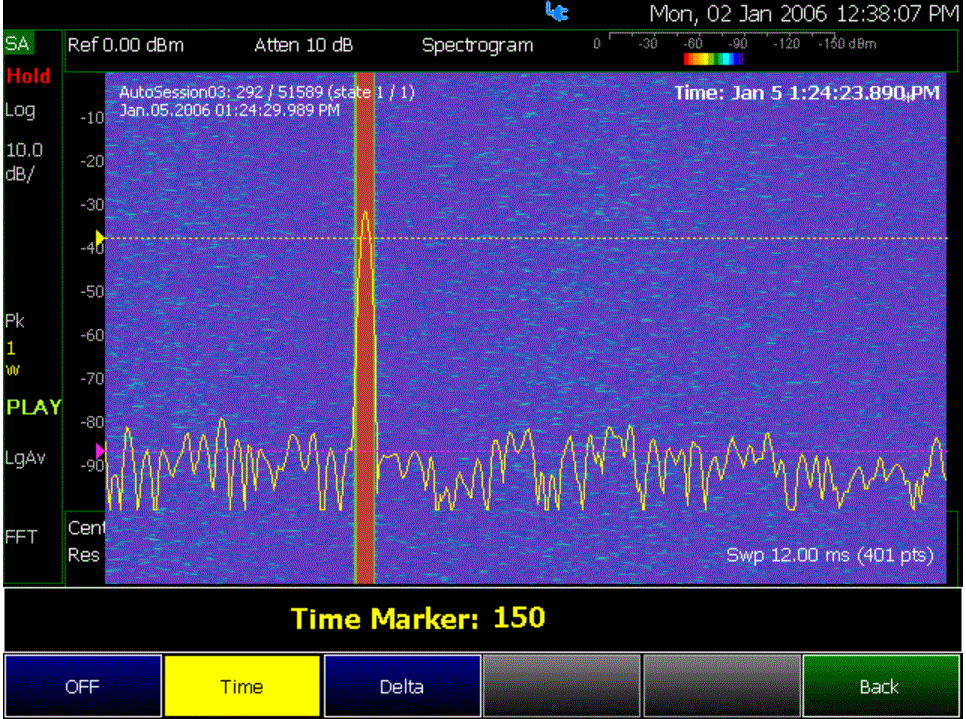Image resolution: width=966 pixels, height=719 pixels.
Task: Click "Atten 10 dB"
Action: point(304,45)
